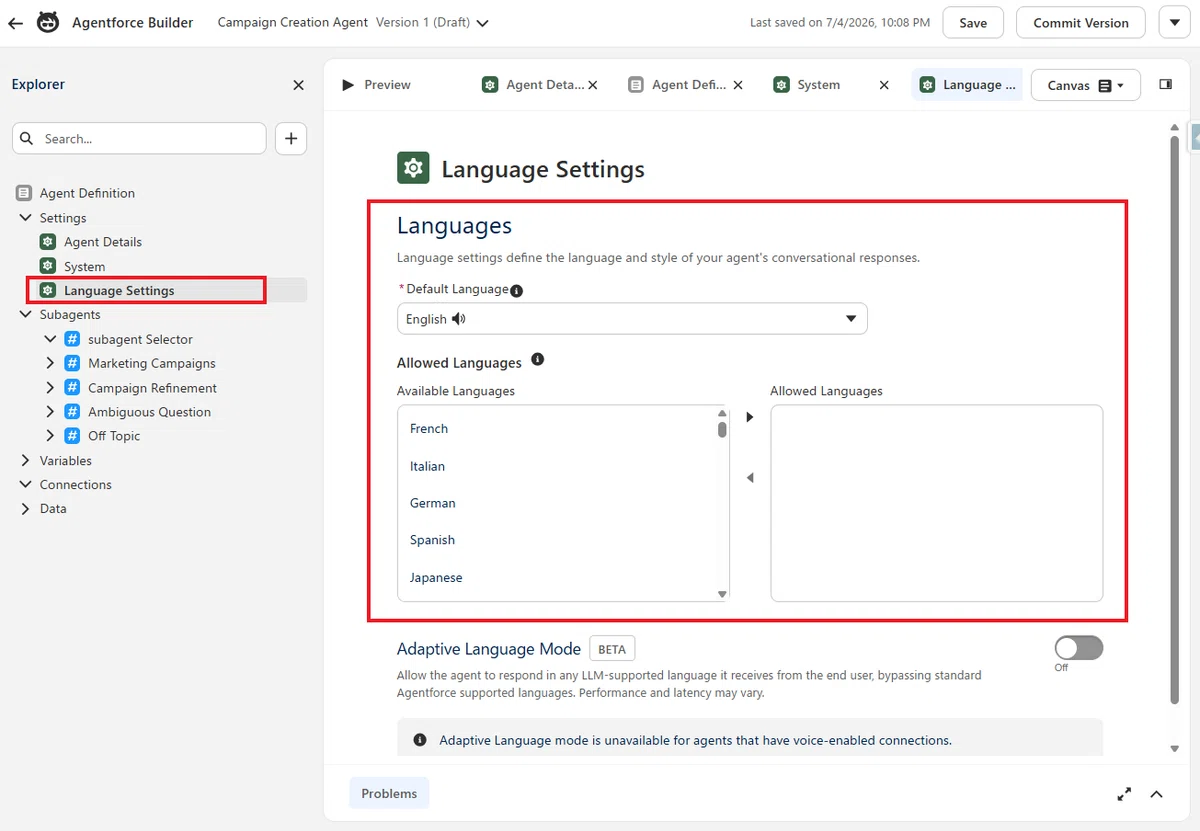Screen dimensions: 1200x831
Task: Click the System gear icon in Explorer
Action: pos(48,266)
